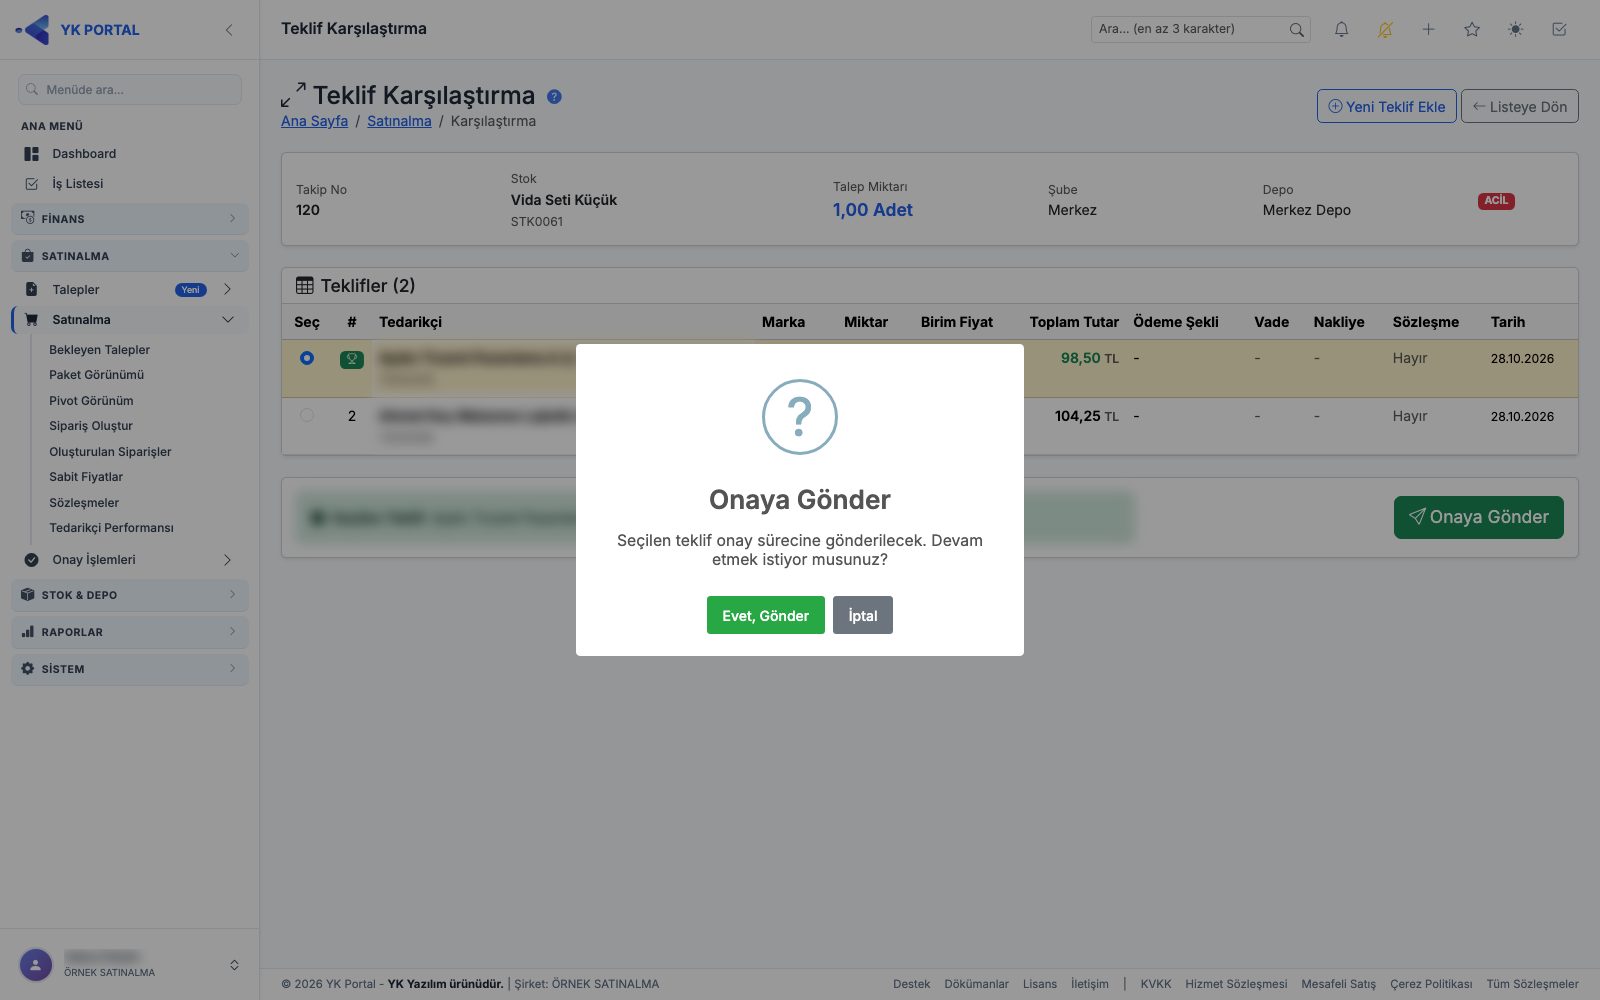Click the green Onaya Gönder button
Image resolution: width=1600 pixels, height=1000 pixels.
click(x=1478, y=517)
